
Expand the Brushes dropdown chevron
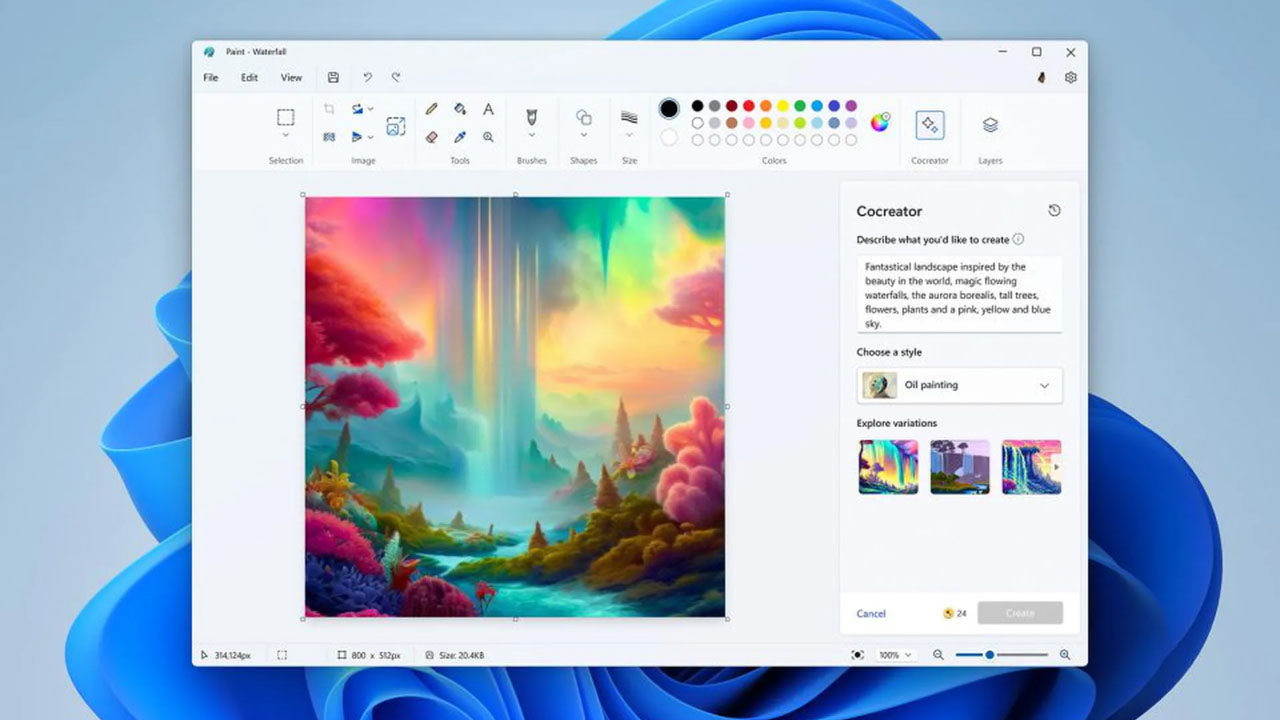click(531, 135)
